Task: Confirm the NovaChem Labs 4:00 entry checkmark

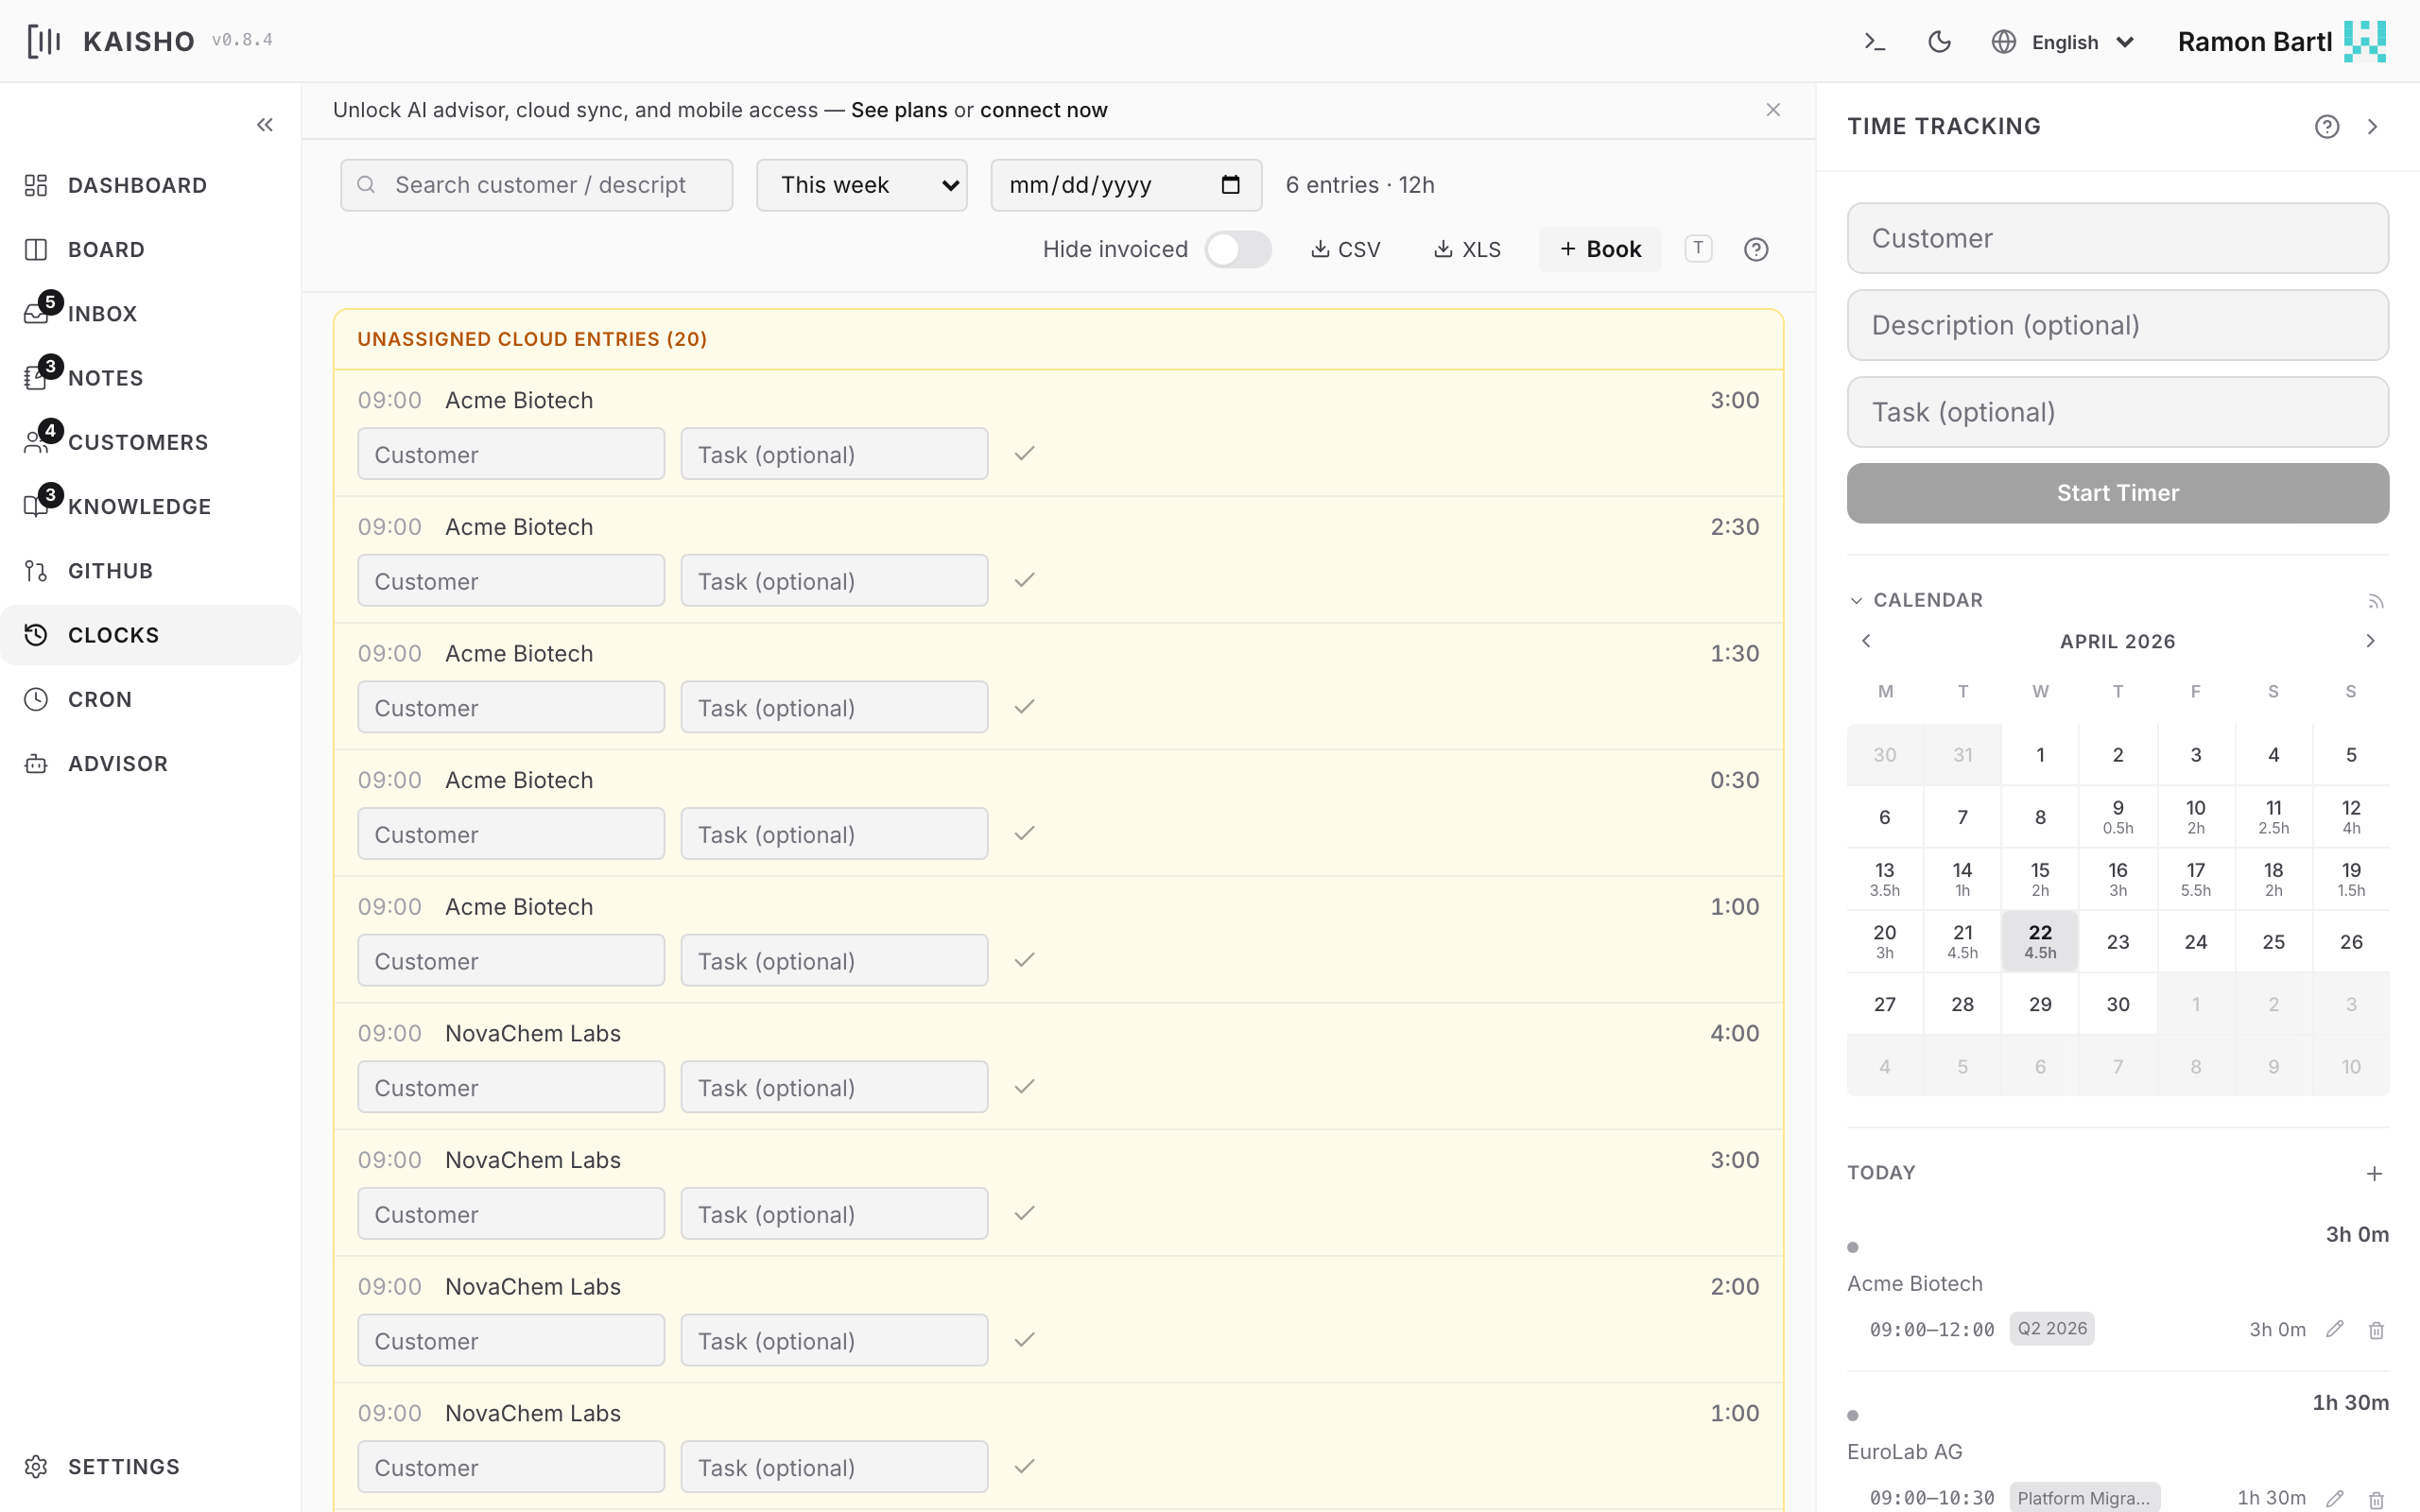Action: tap(1024, 1087)
